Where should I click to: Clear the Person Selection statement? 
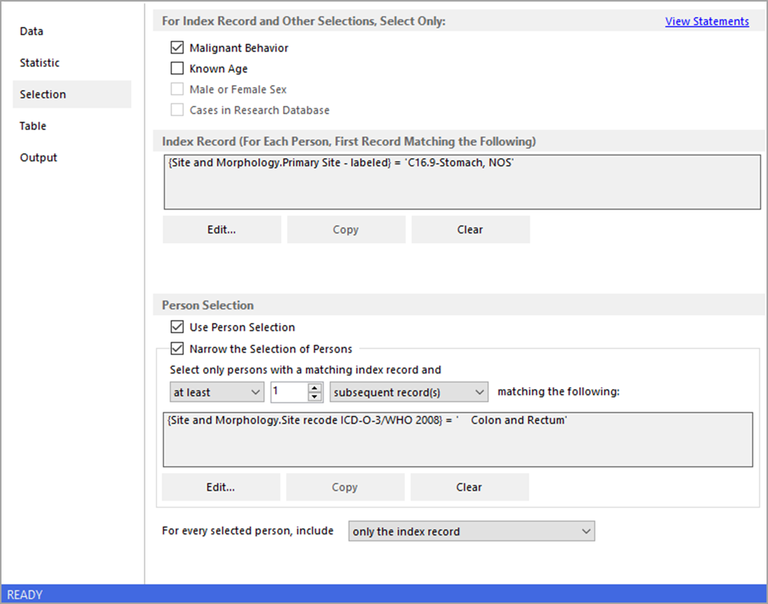[469, 487]
